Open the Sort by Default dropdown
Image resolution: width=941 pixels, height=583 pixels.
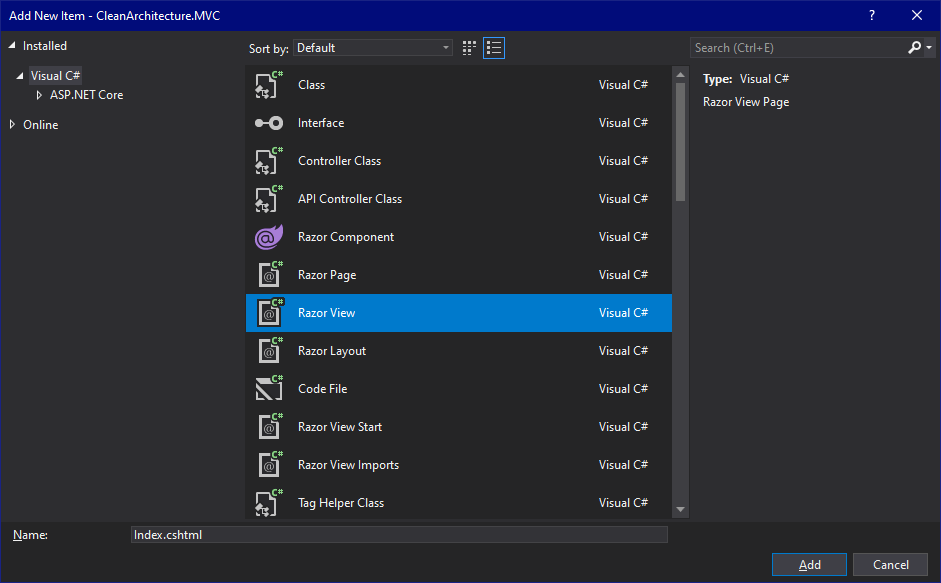373,48
